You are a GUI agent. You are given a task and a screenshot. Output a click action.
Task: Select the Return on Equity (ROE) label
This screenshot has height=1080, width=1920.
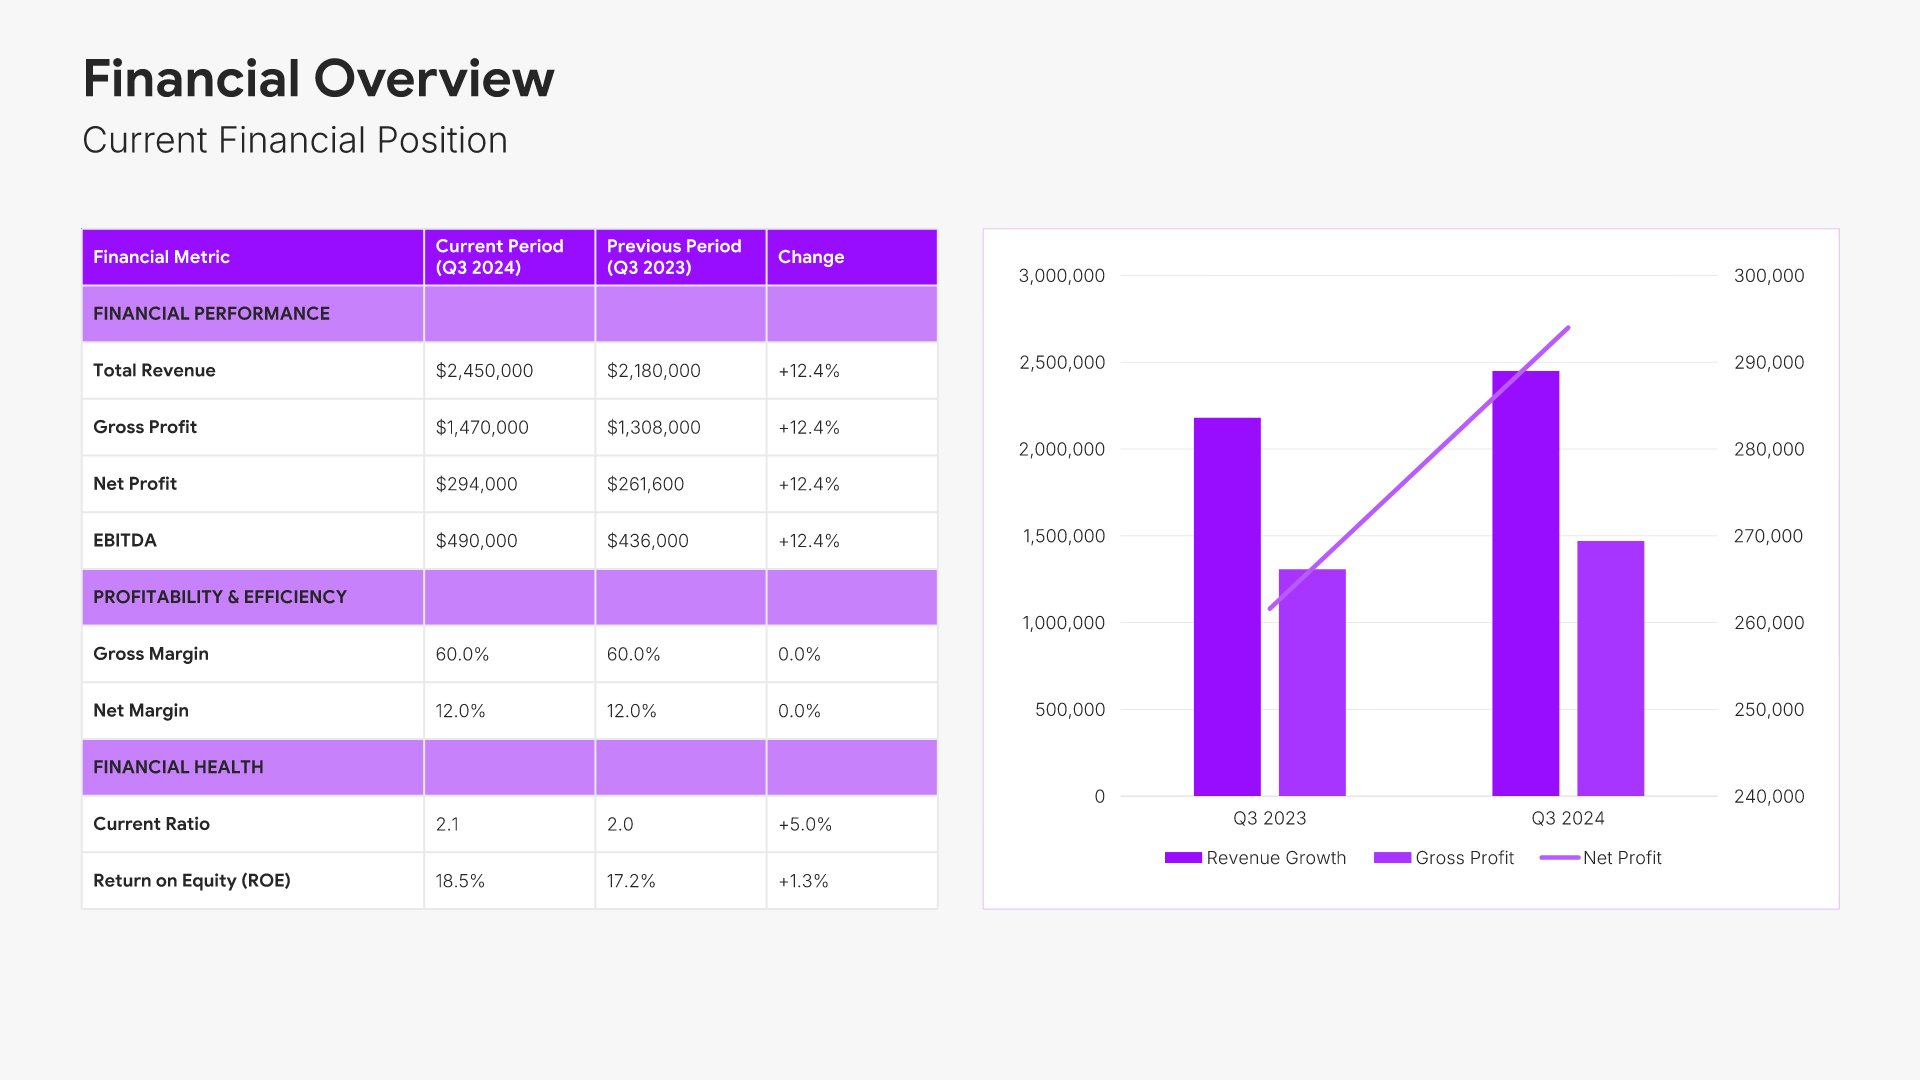click(191, 881)
